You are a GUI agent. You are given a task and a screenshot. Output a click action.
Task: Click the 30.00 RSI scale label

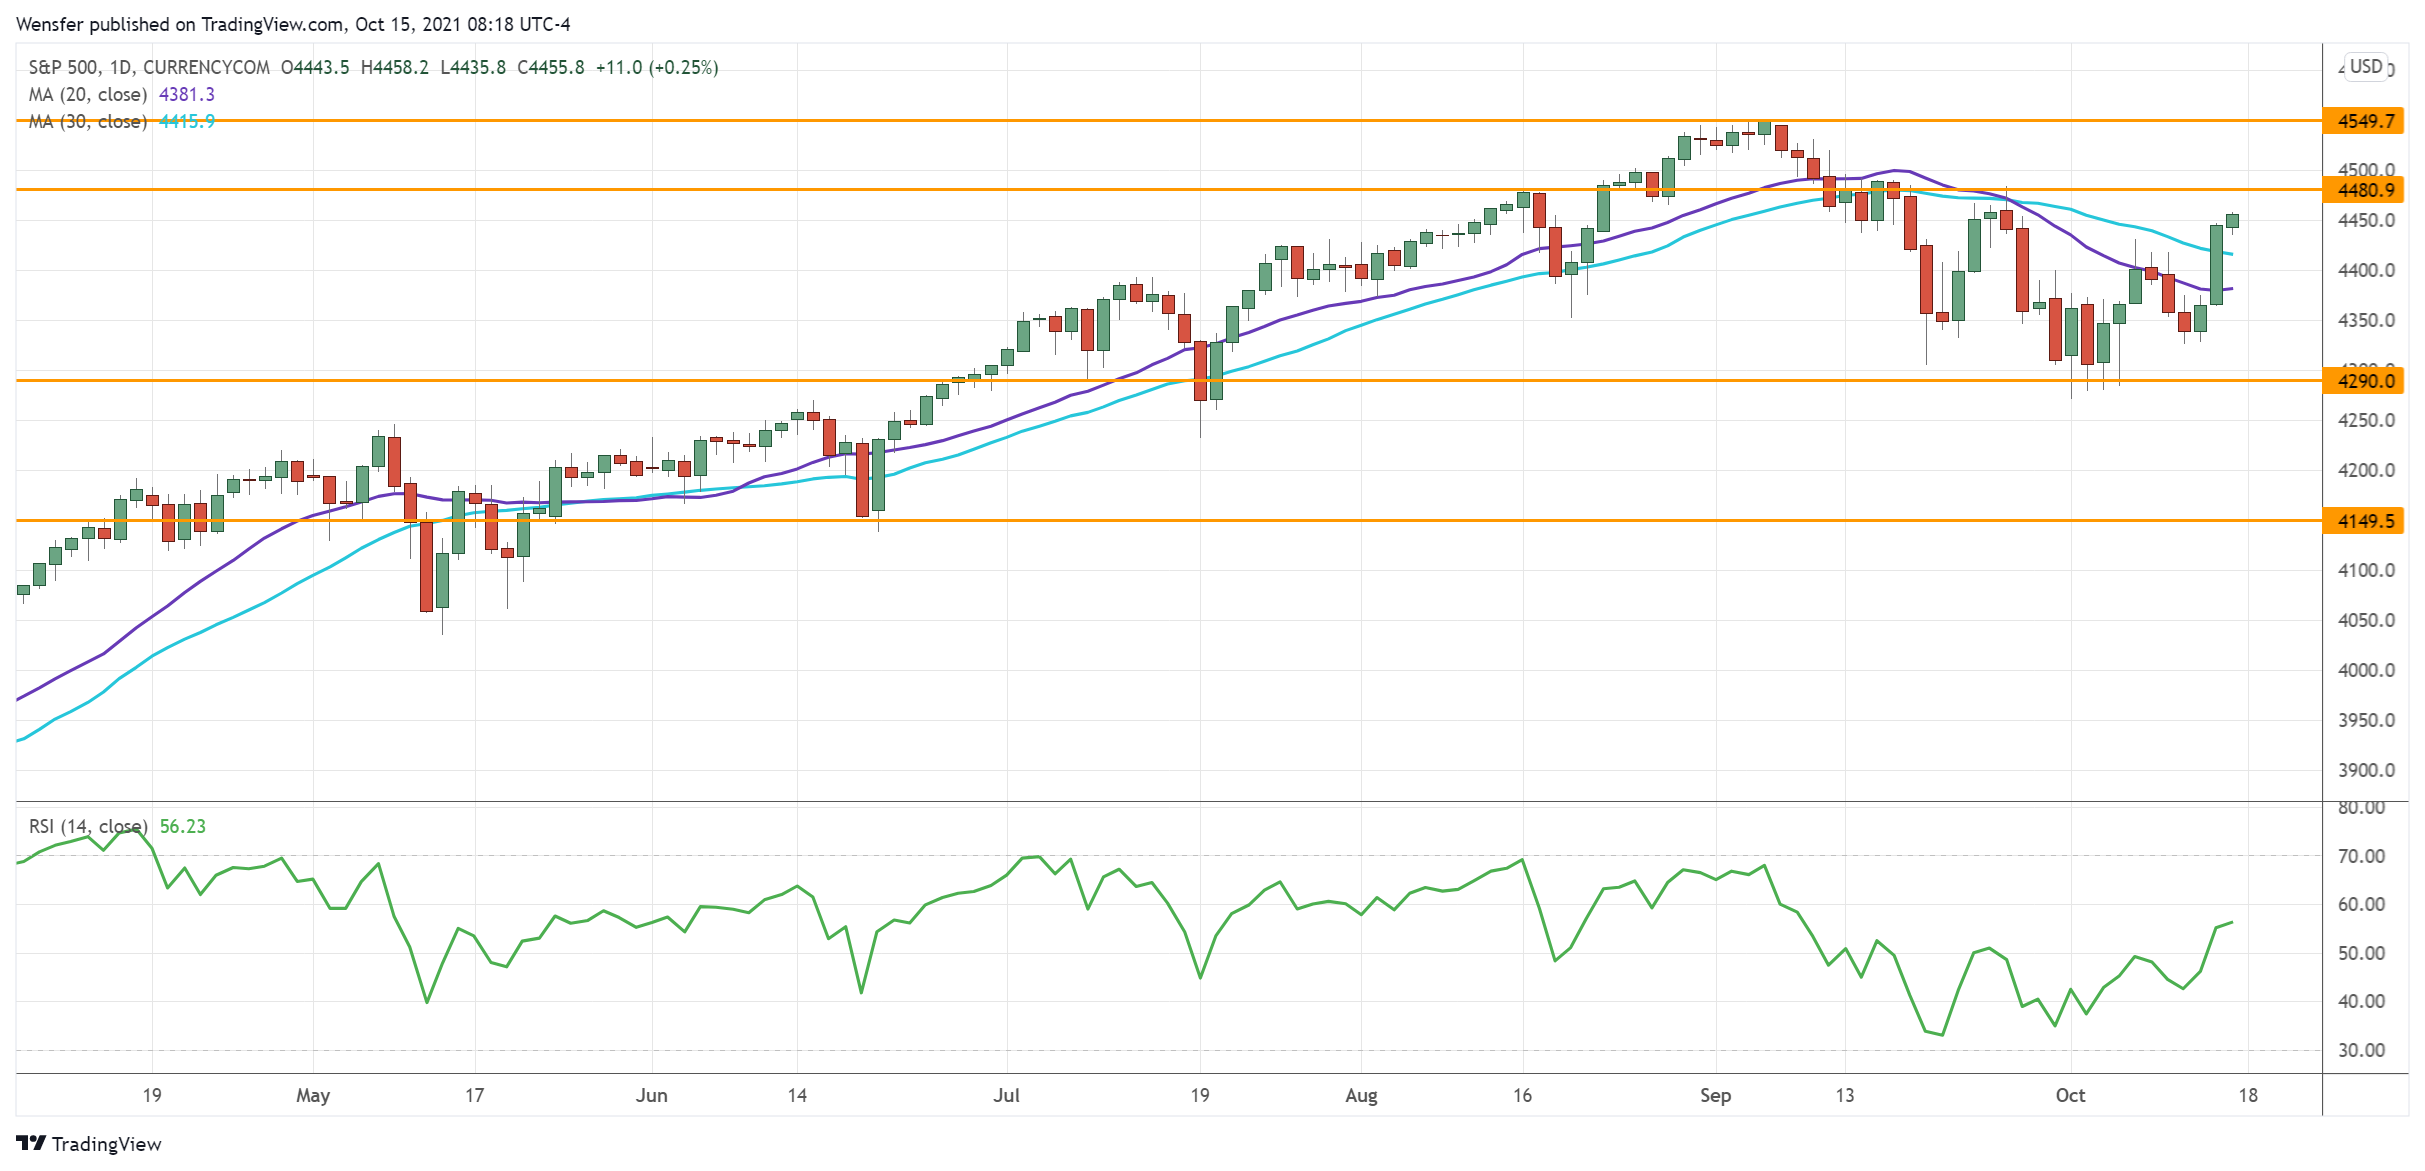point(2361,1050)
